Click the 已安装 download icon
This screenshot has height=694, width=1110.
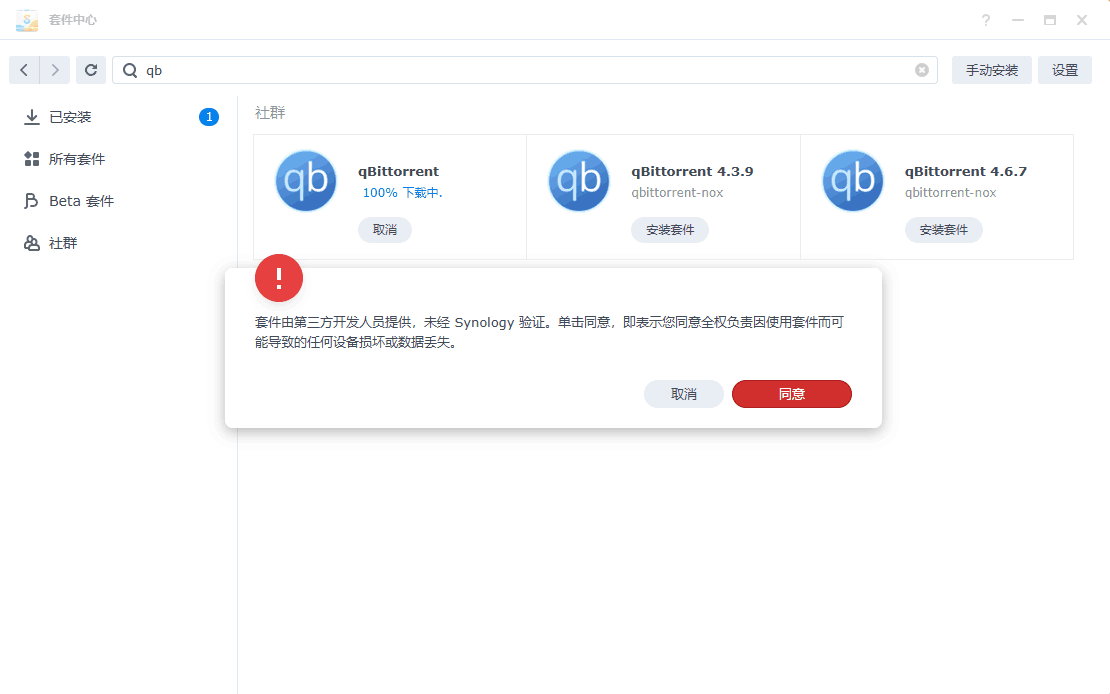(32, 117)
